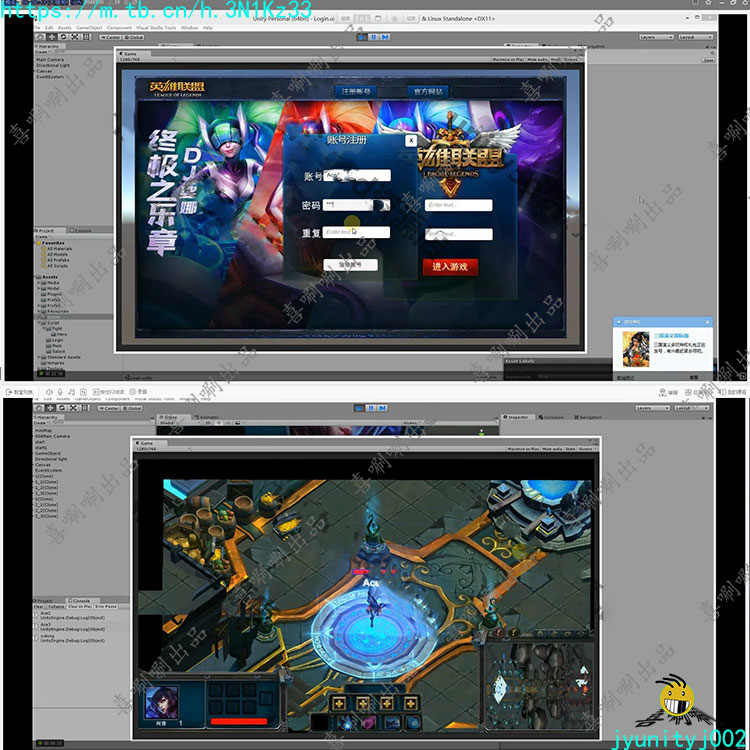Click 账号 input field in register dialog
The image size is (750, 750).
tap(357, 176)
